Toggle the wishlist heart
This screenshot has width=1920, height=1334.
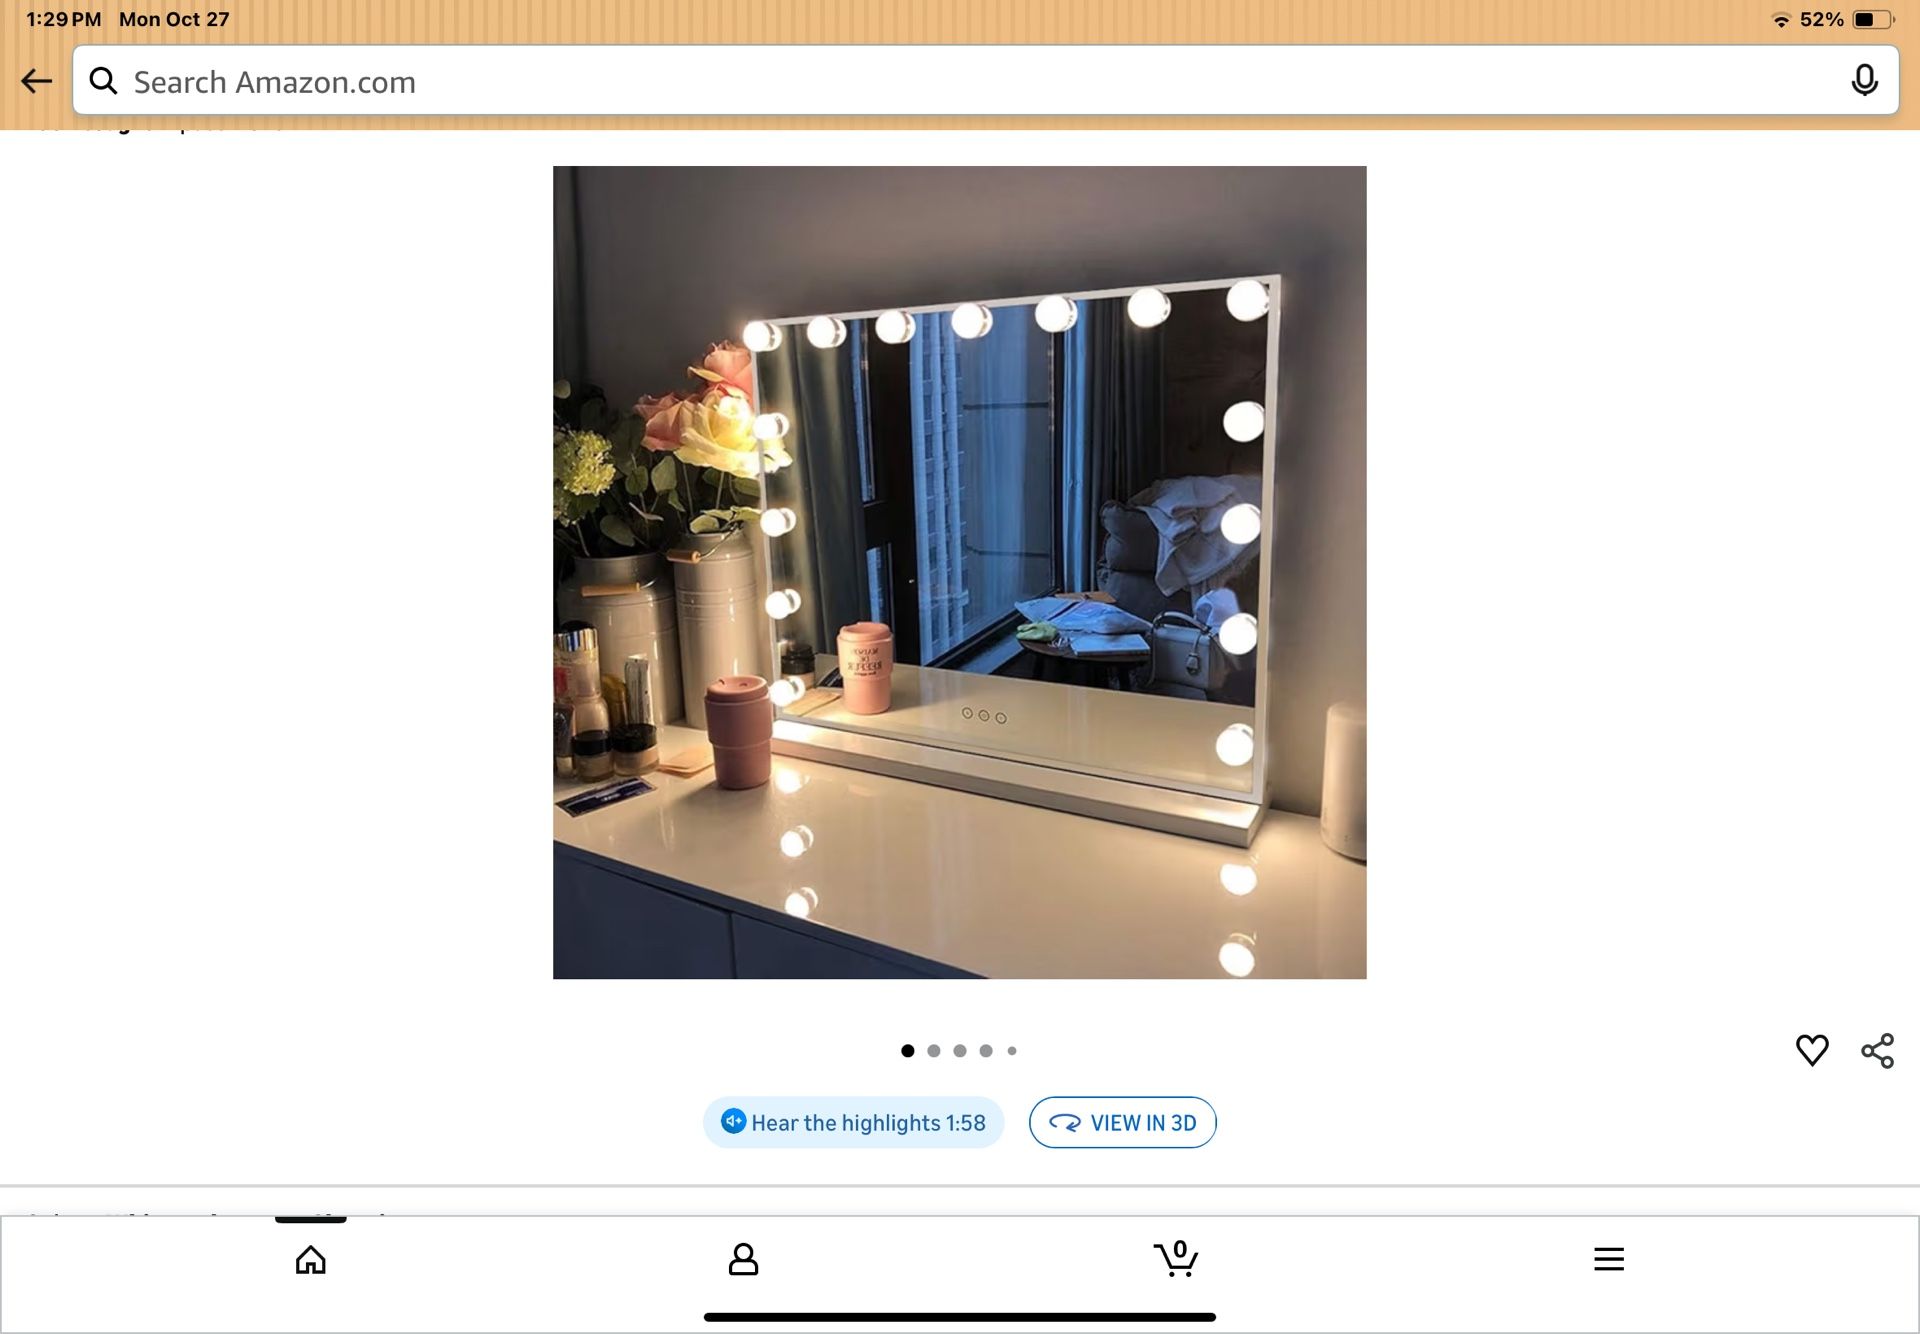[1812, 1050]
